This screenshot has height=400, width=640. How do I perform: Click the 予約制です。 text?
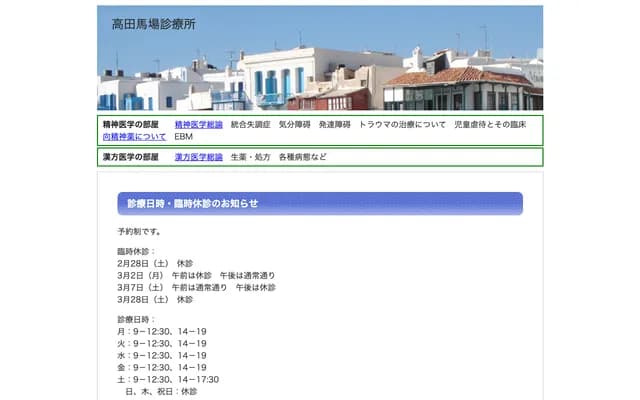[x=139, y=231]
